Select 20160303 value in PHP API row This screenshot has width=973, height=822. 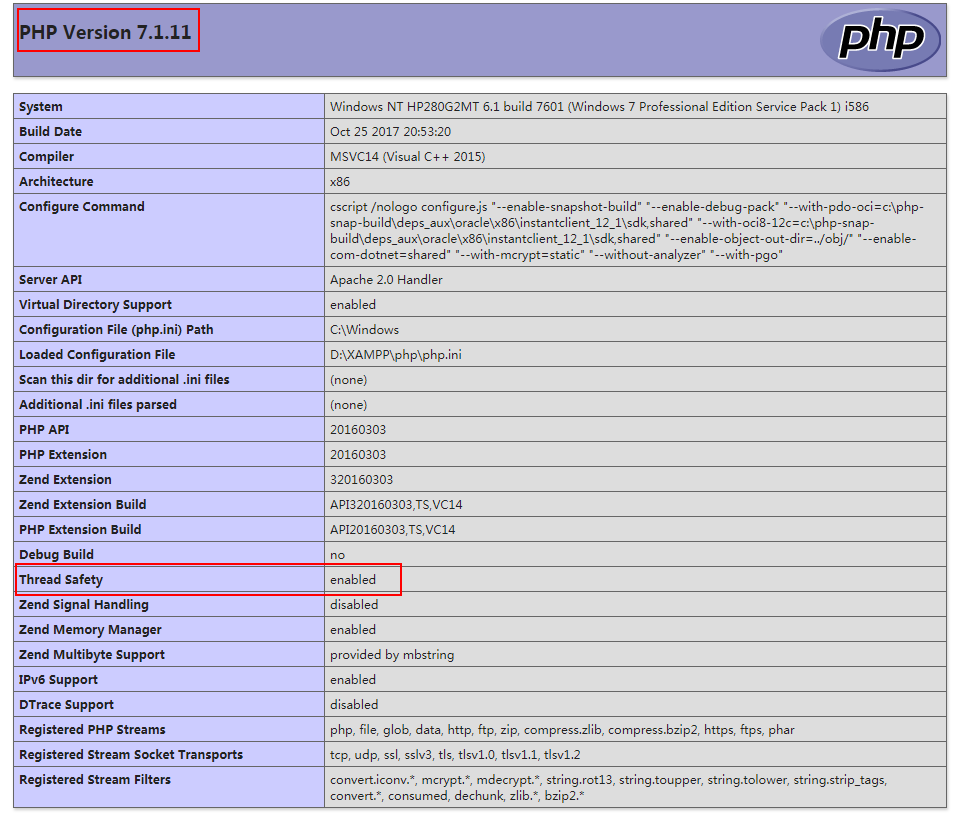pos(358,429)
